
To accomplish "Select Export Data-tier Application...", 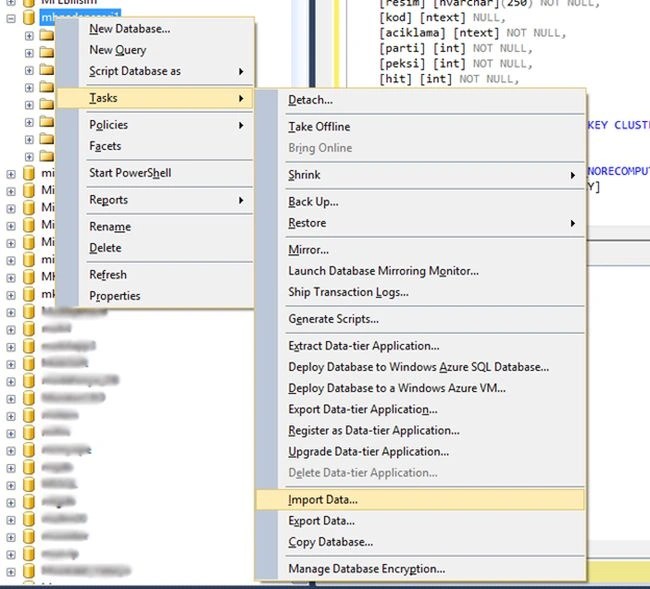I will (420, 410).
